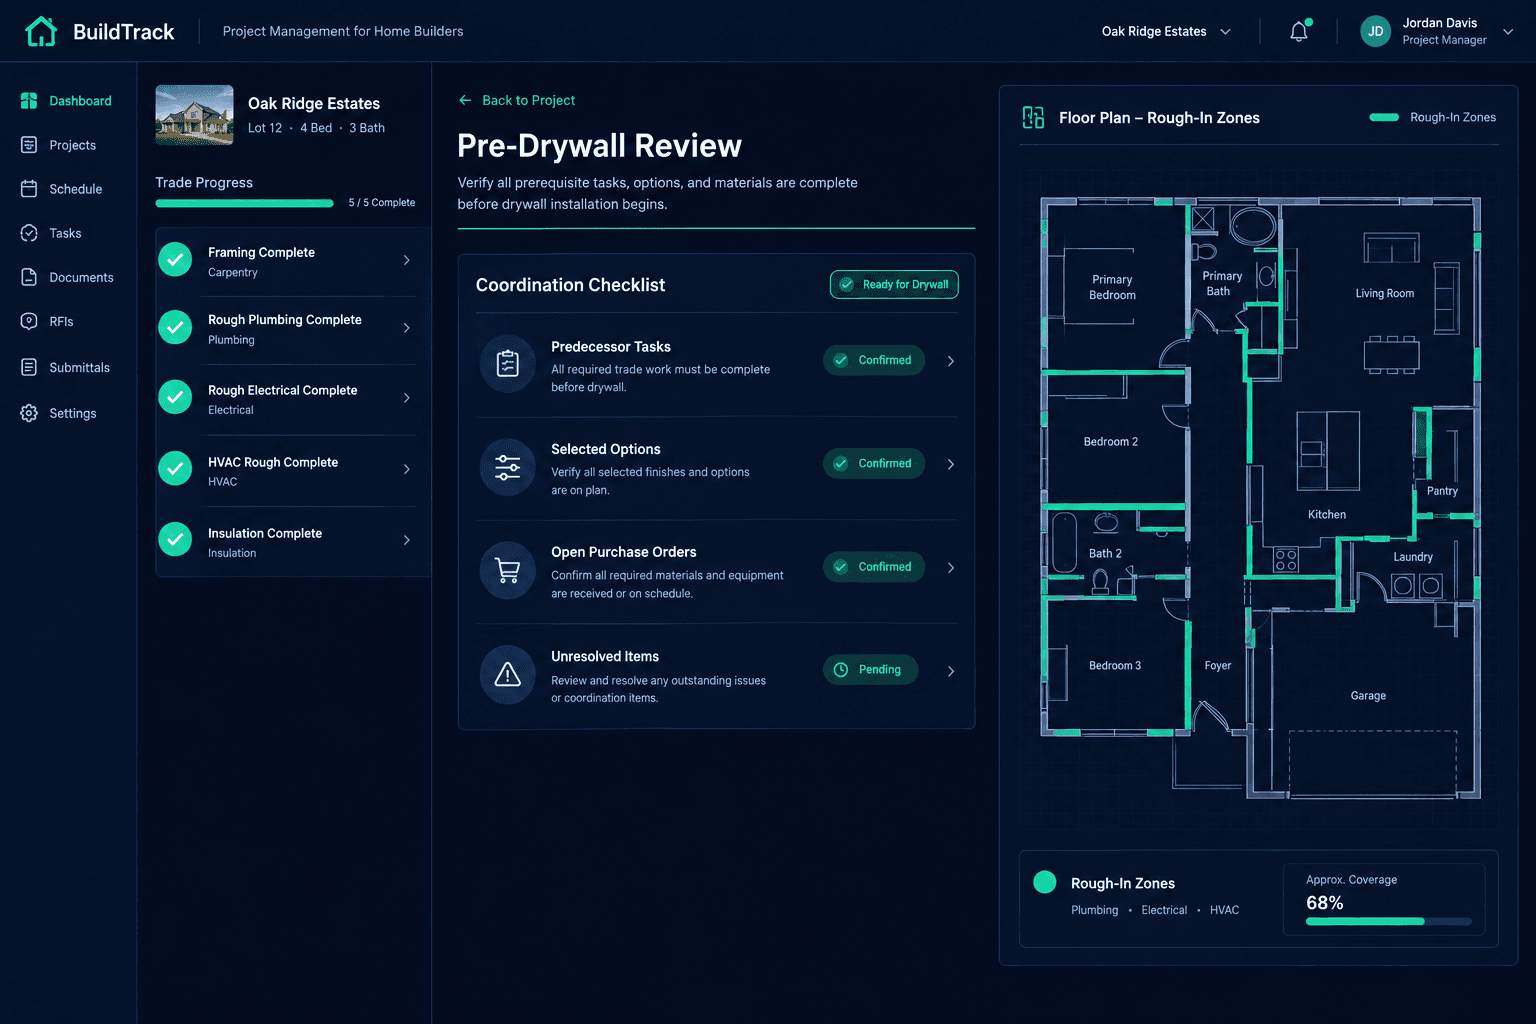
Task: Go to Dashboard in the sidebar
Action: tap(66, 101)
